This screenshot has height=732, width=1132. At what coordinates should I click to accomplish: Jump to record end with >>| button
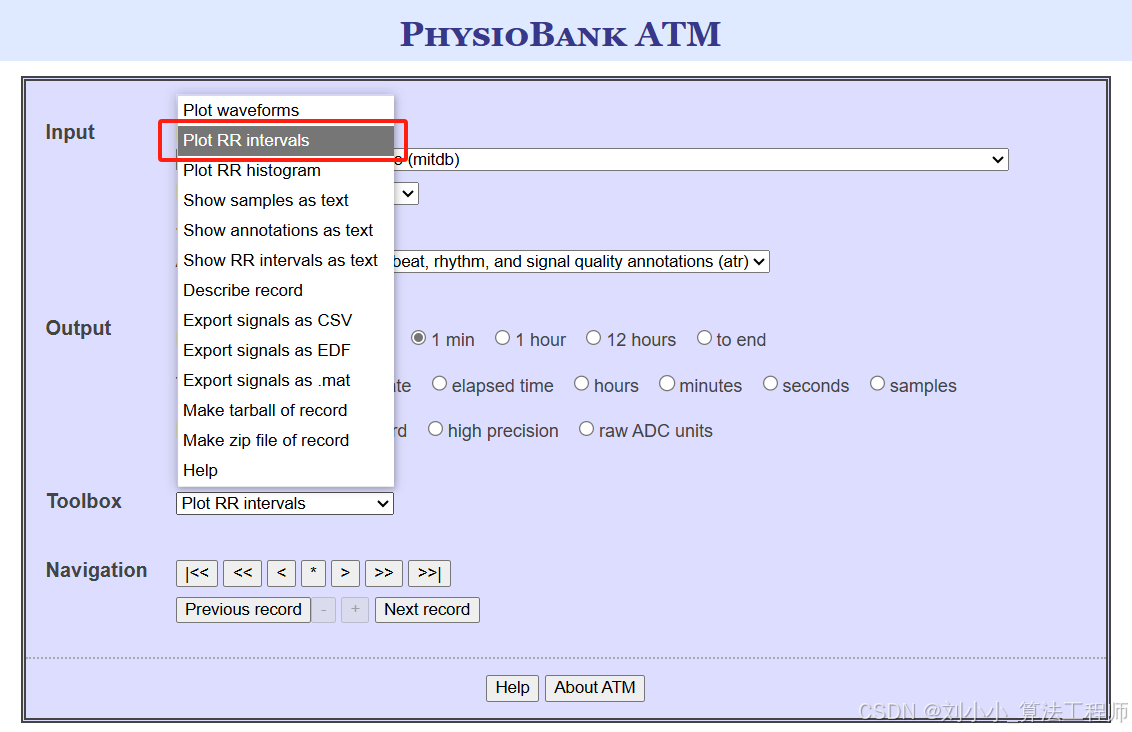[430, 573]
